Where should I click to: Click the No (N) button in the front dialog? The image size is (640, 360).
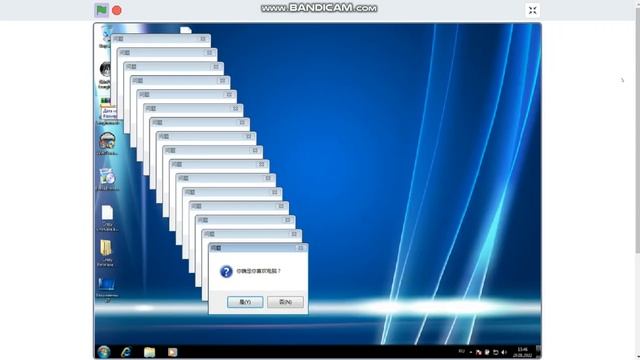click(x=285, y=302)
